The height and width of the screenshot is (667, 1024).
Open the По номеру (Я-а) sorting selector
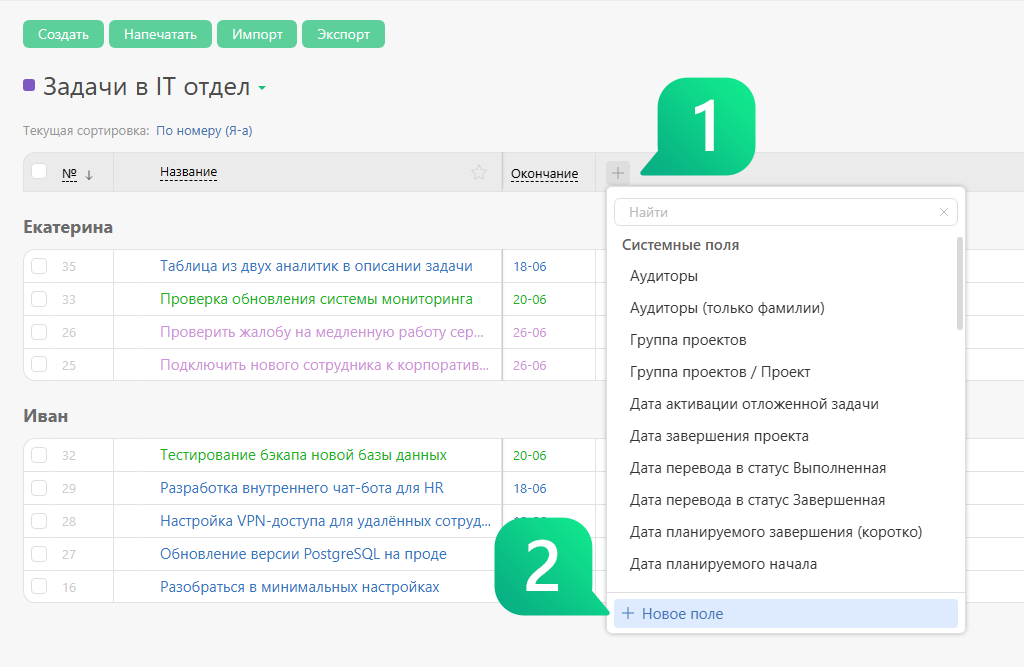click(204, 131)
